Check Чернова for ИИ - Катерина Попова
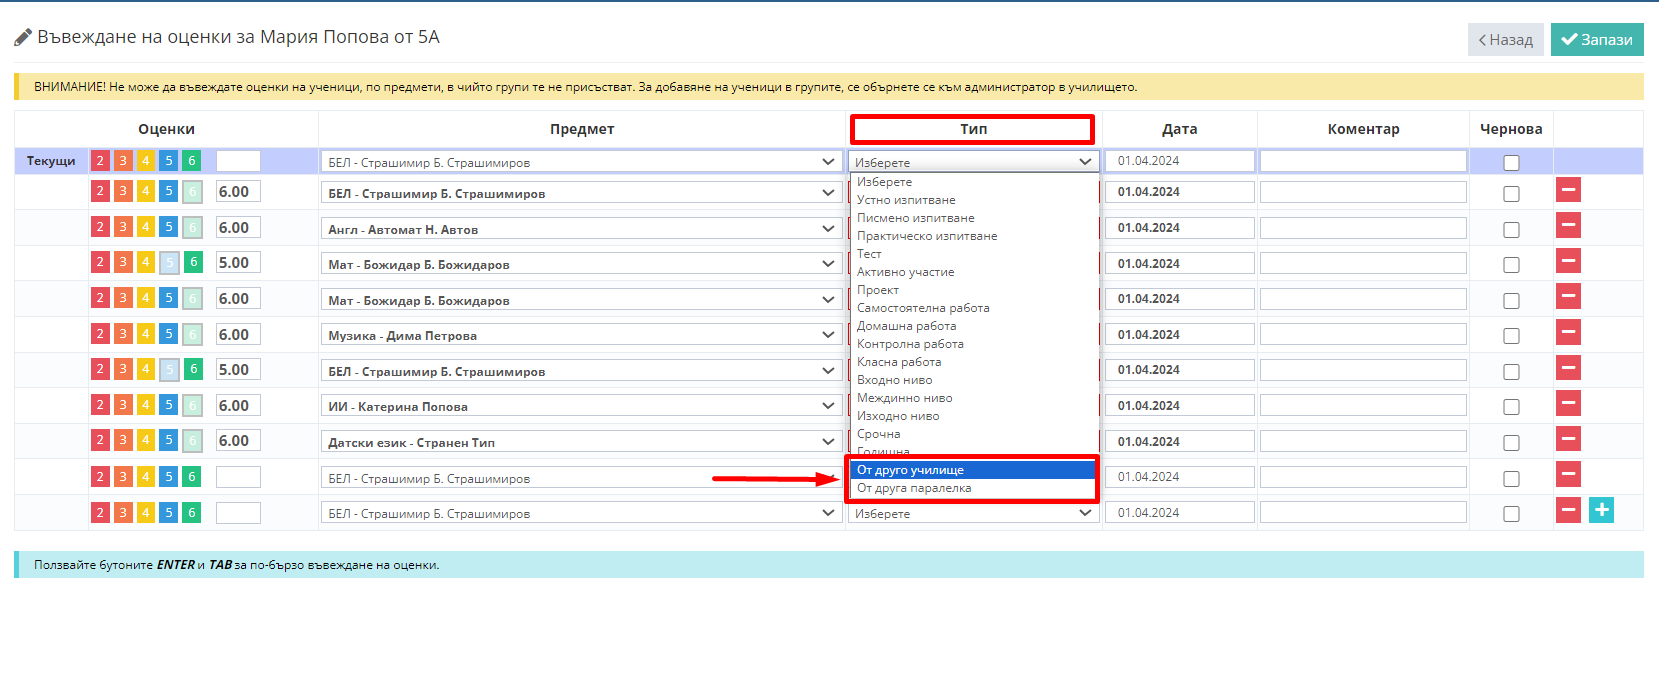 [1511, 407]
